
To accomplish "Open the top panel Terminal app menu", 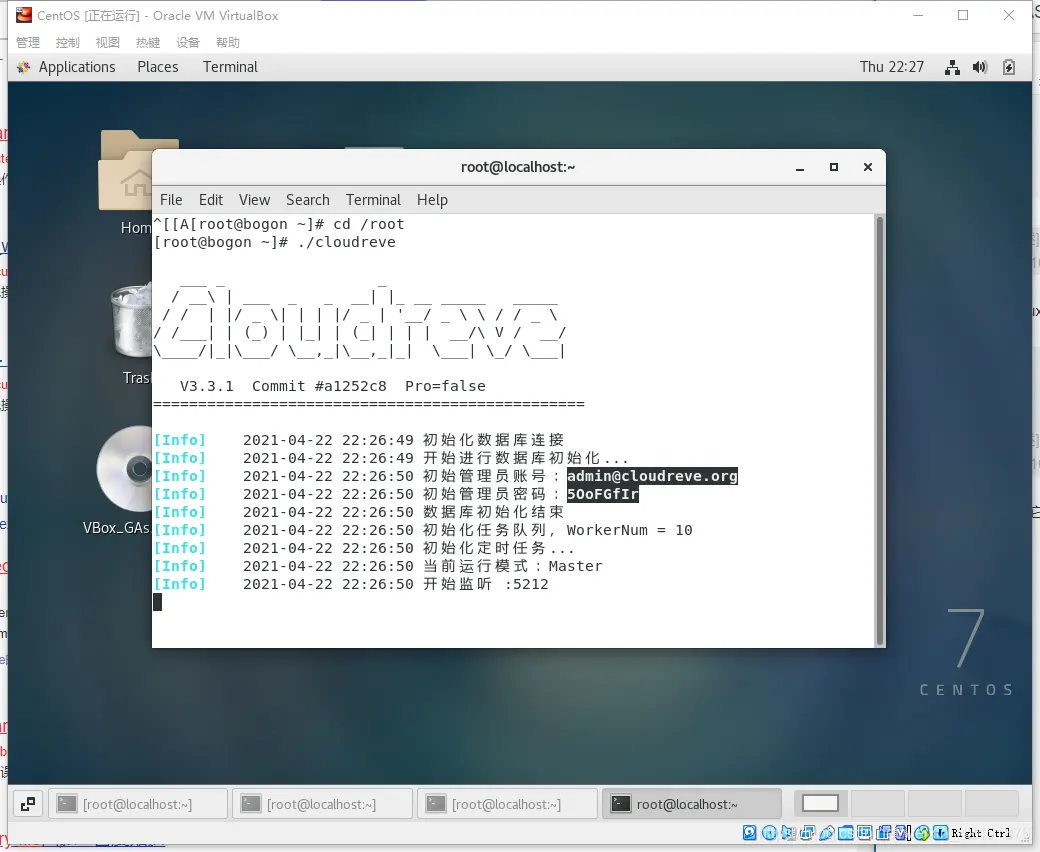I will [x=230, y=67].
